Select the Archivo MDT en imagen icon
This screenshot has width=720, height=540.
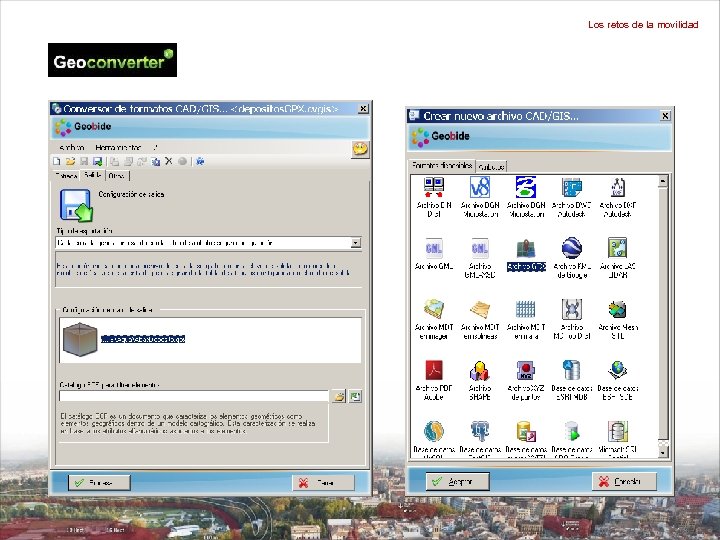click(x=433, y=309)
